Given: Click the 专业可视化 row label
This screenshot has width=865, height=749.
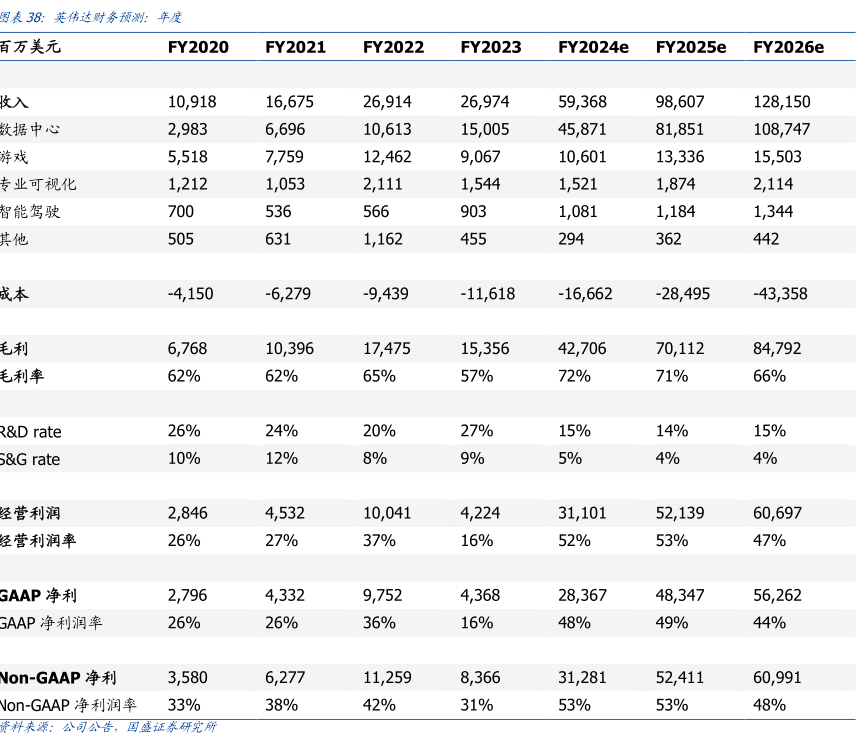Looking at the screenshot, I should [x=38, y=185].
